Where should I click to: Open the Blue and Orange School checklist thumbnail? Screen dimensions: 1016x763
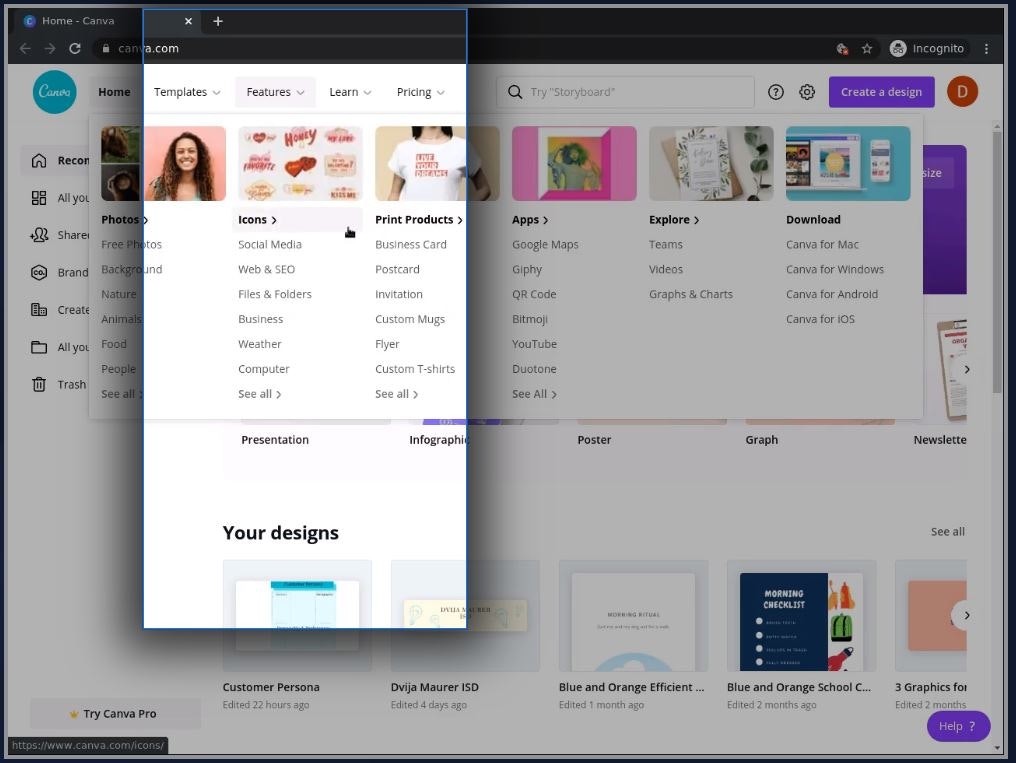tap(801, 615)
